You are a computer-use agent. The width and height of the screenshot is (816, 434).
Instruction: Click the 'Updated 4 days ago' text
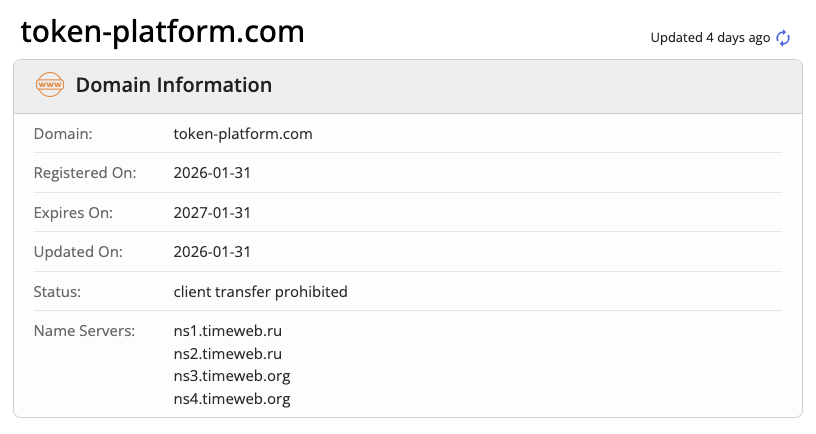(710, 38)
